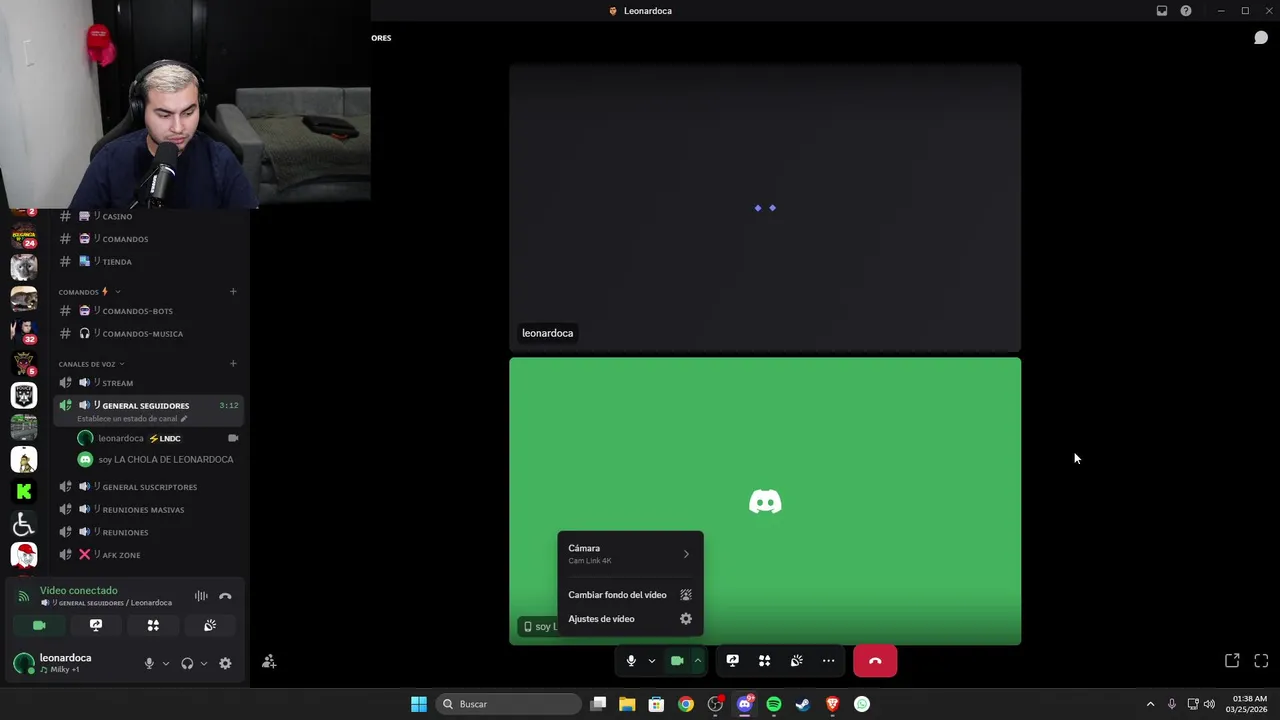Expand input device arrow in user panel
1280x720 pixels.
tap(165, 663)
